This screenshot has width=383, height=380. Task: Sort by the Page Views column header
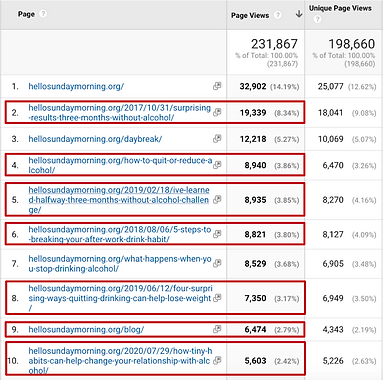(x=250, y=15)
